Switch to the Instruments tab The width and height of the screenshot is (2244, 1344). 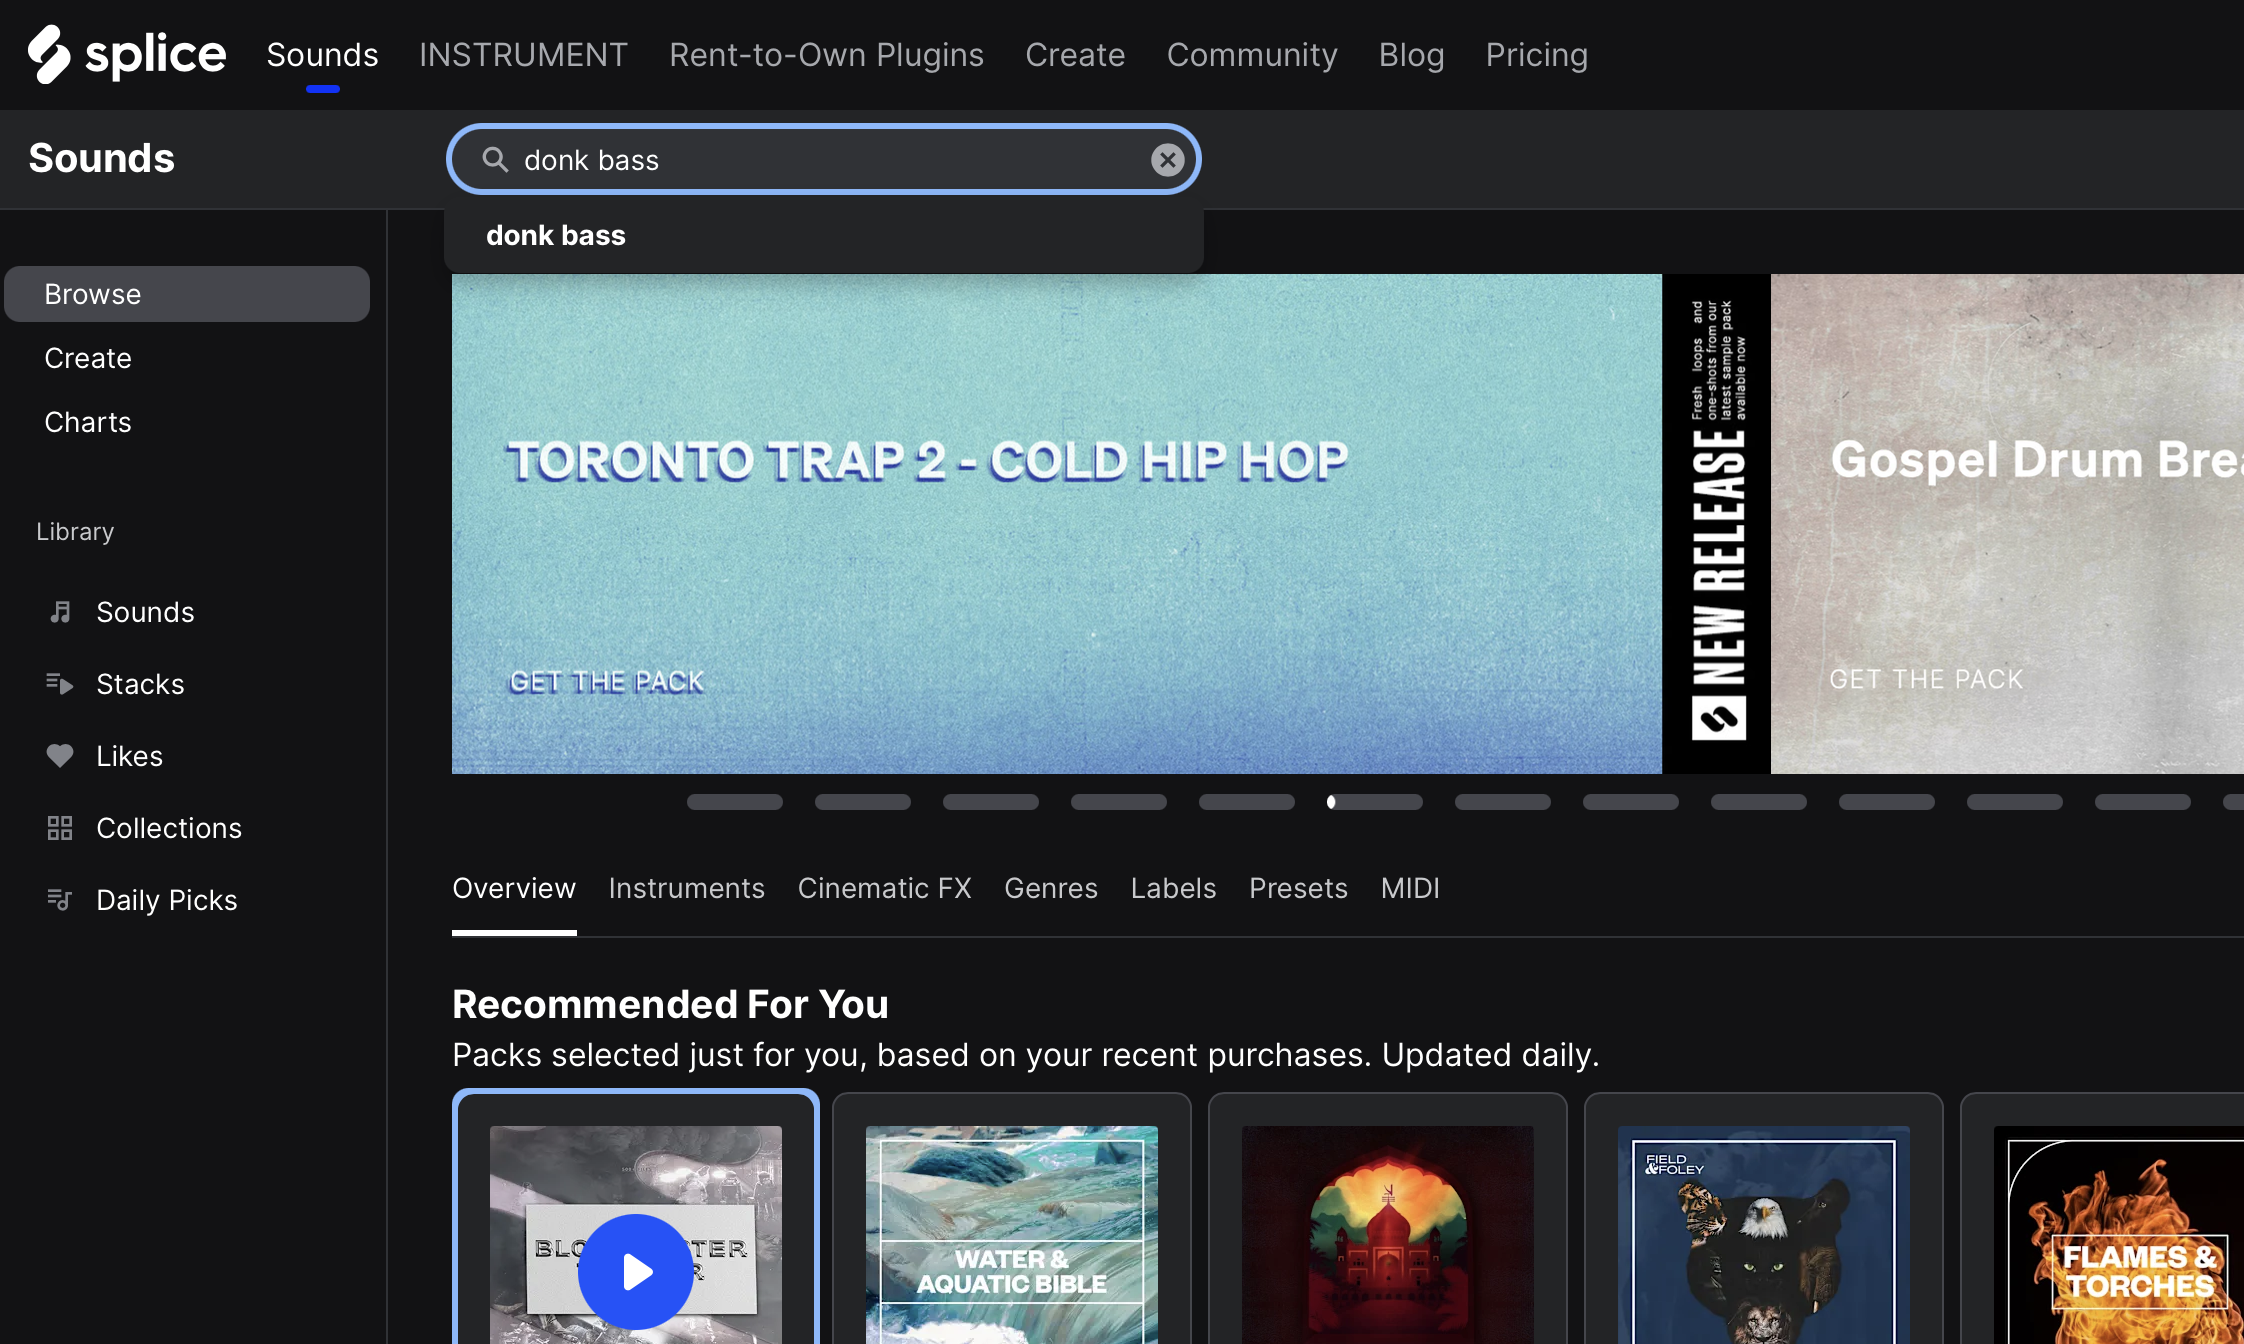pos(686,888)
